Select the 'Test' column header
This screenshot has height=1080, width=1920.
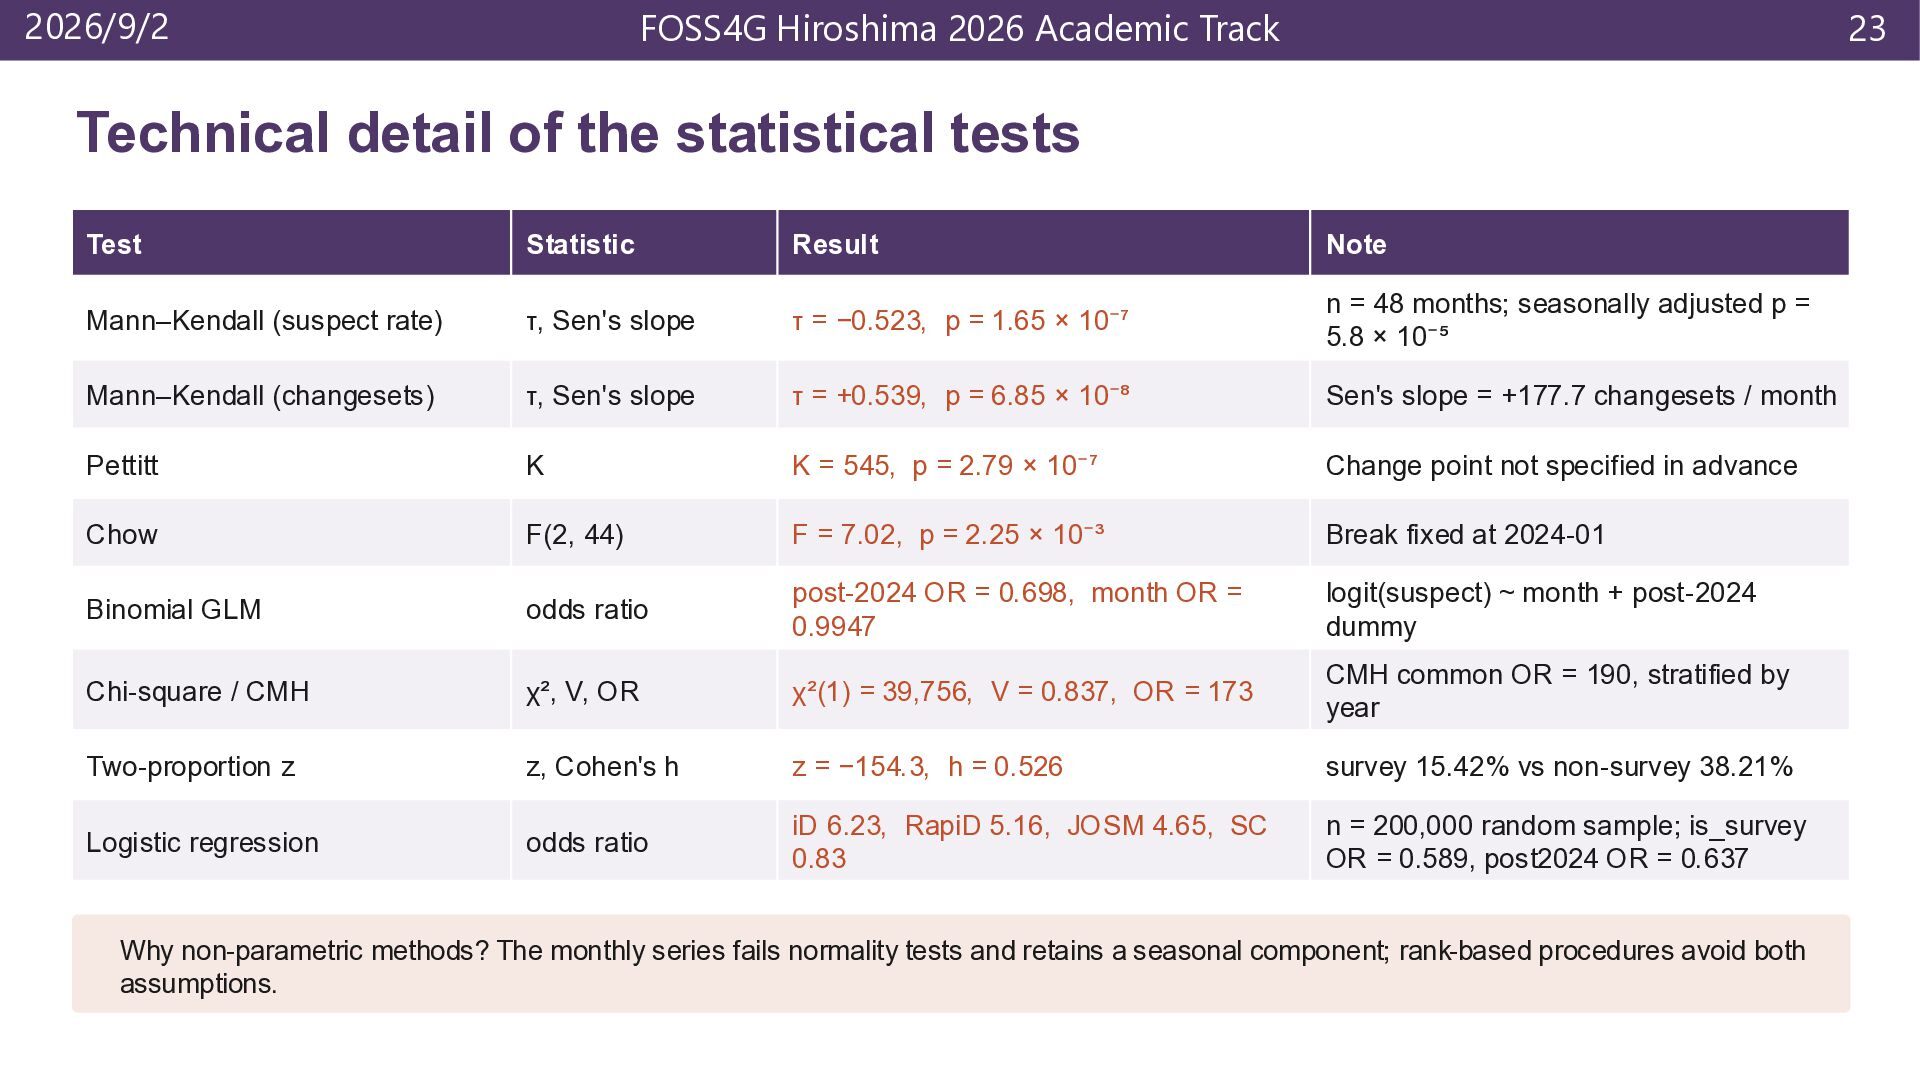291,243
